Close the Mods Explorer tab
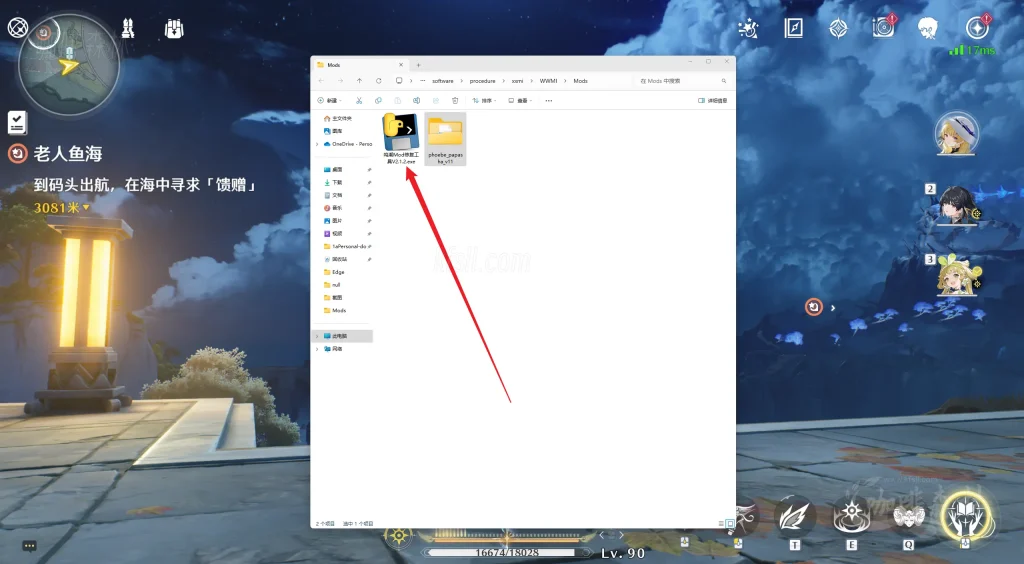The width and height of the screenshot is (1024, 564). point(401,65)
